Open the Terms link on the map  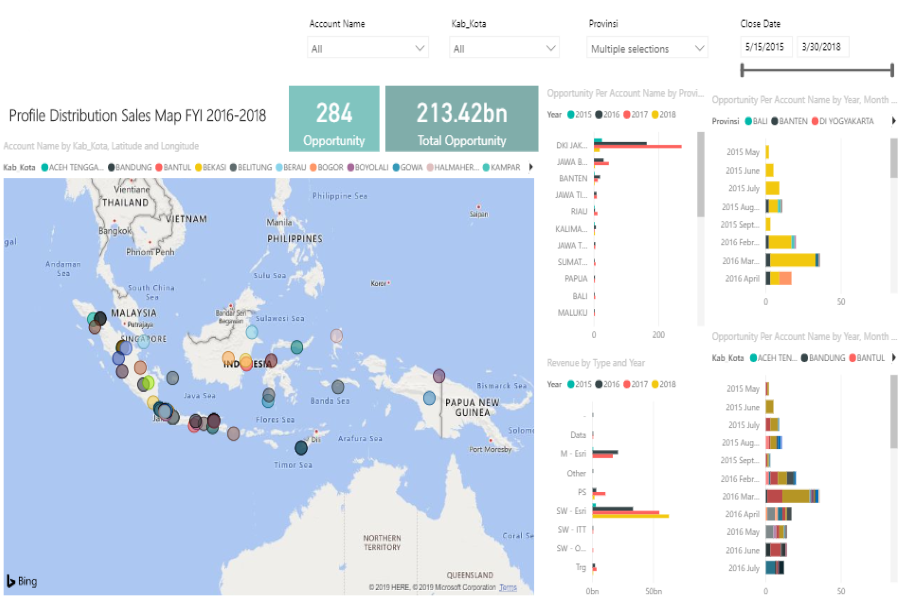[508, 587]
